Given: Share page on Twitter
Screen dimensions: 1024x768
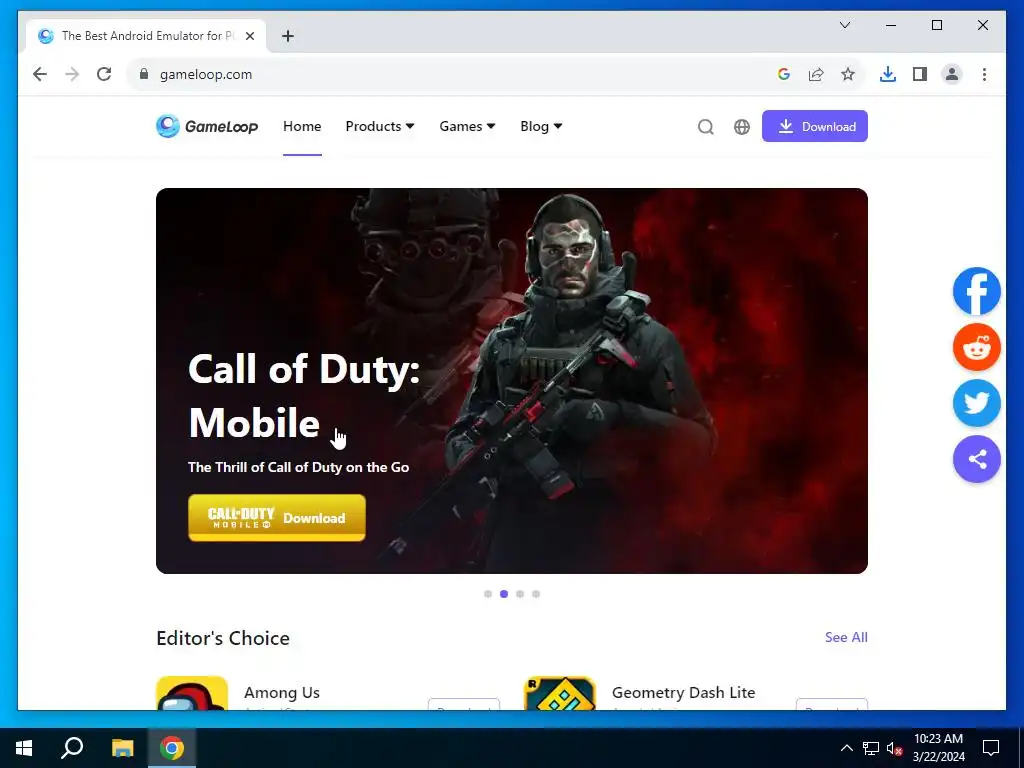Looking at the screenshot, I should (976, 404).
